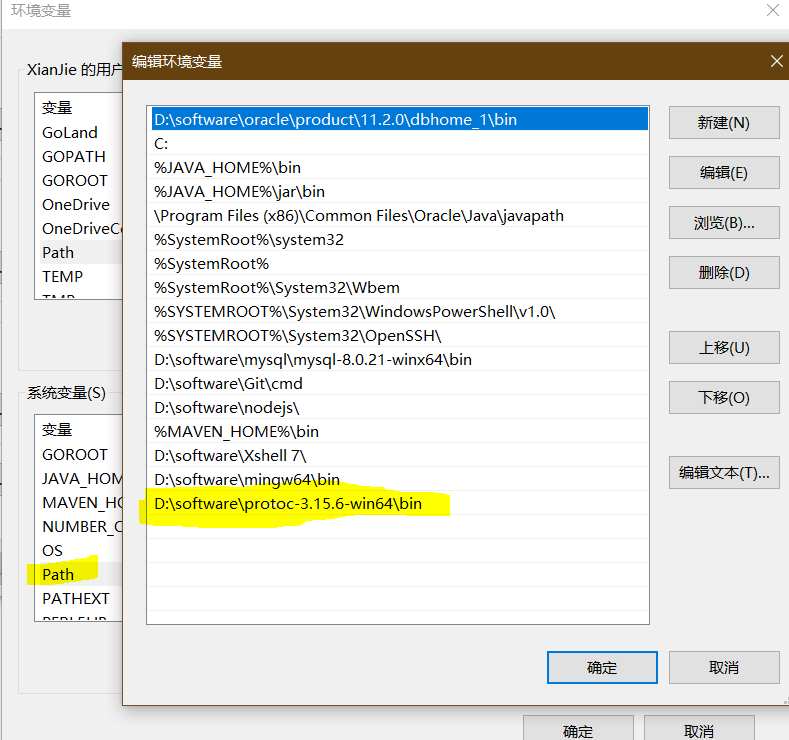Select OneDrive in user variables list
This screenshot has height=740, width=789.
point(80,204)
